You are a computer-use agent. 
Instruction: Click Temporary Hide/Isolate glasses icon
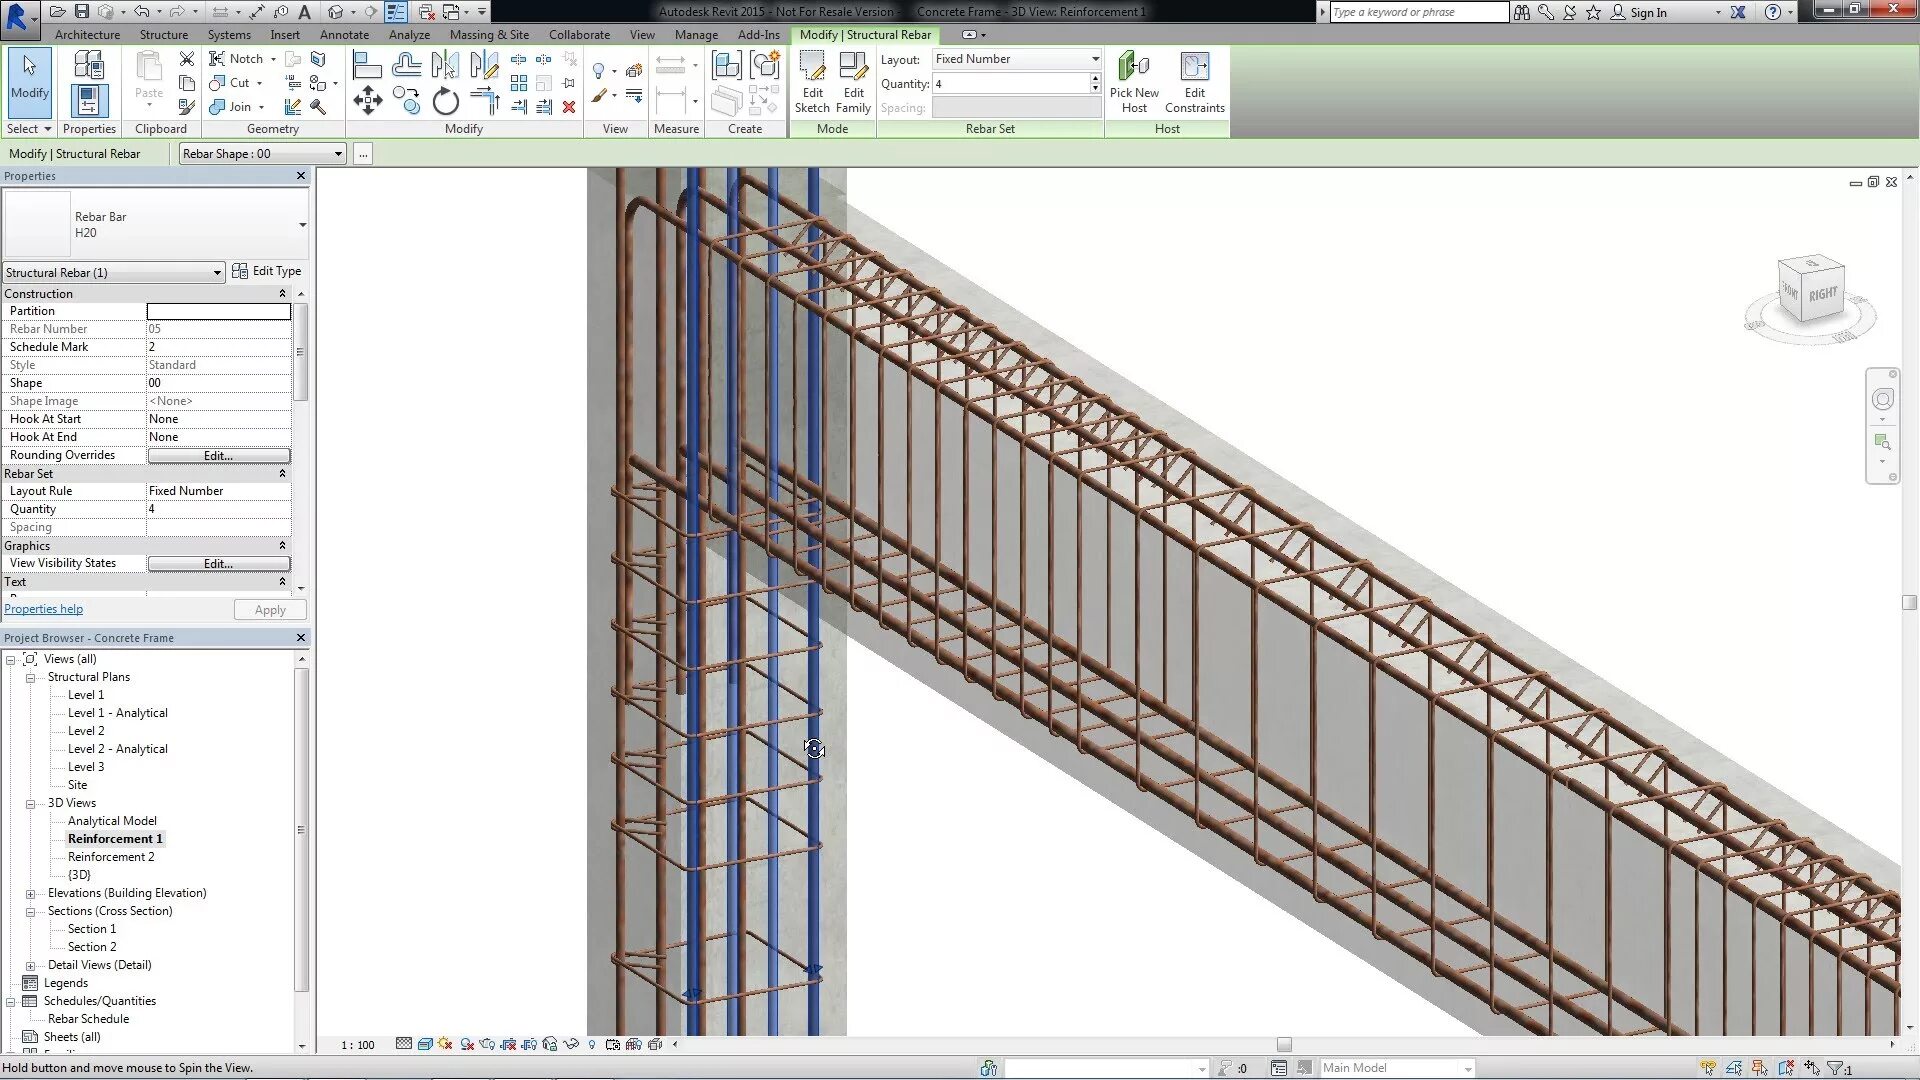[x=571, y=1044]
